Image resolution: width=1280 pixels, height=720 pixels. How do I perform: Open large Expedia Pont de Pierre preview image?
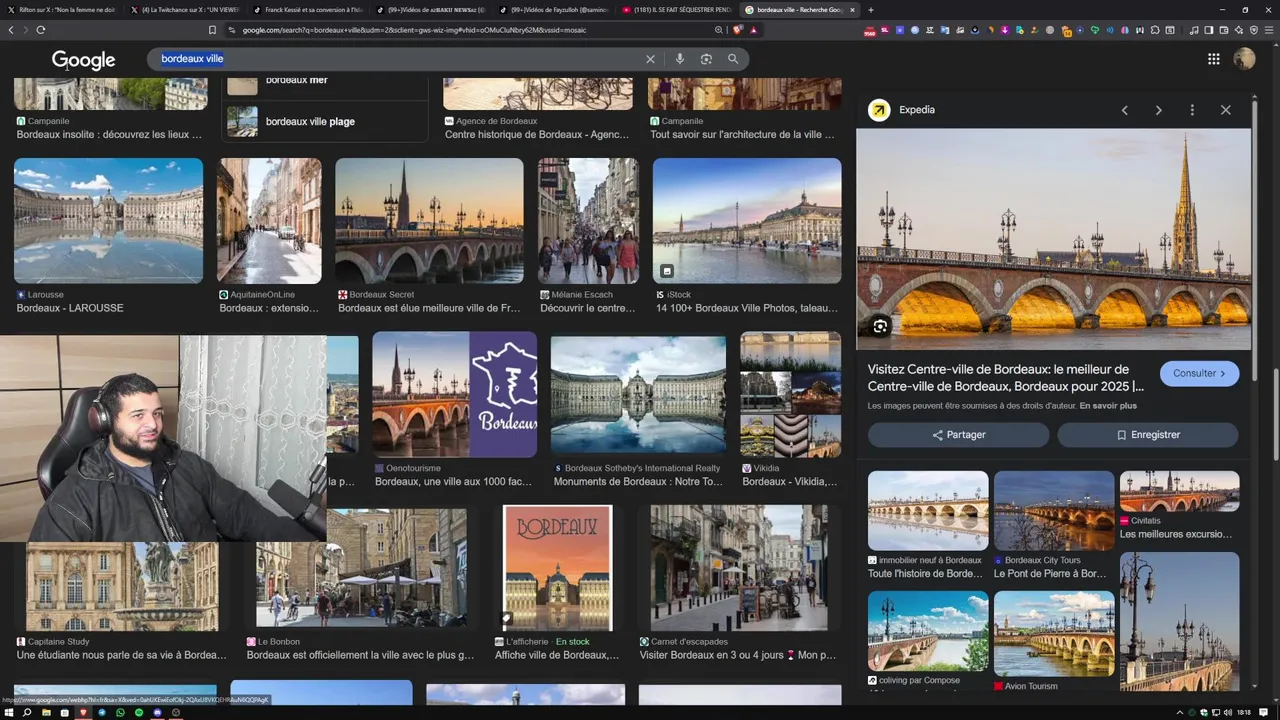(x=1053, y=239)
